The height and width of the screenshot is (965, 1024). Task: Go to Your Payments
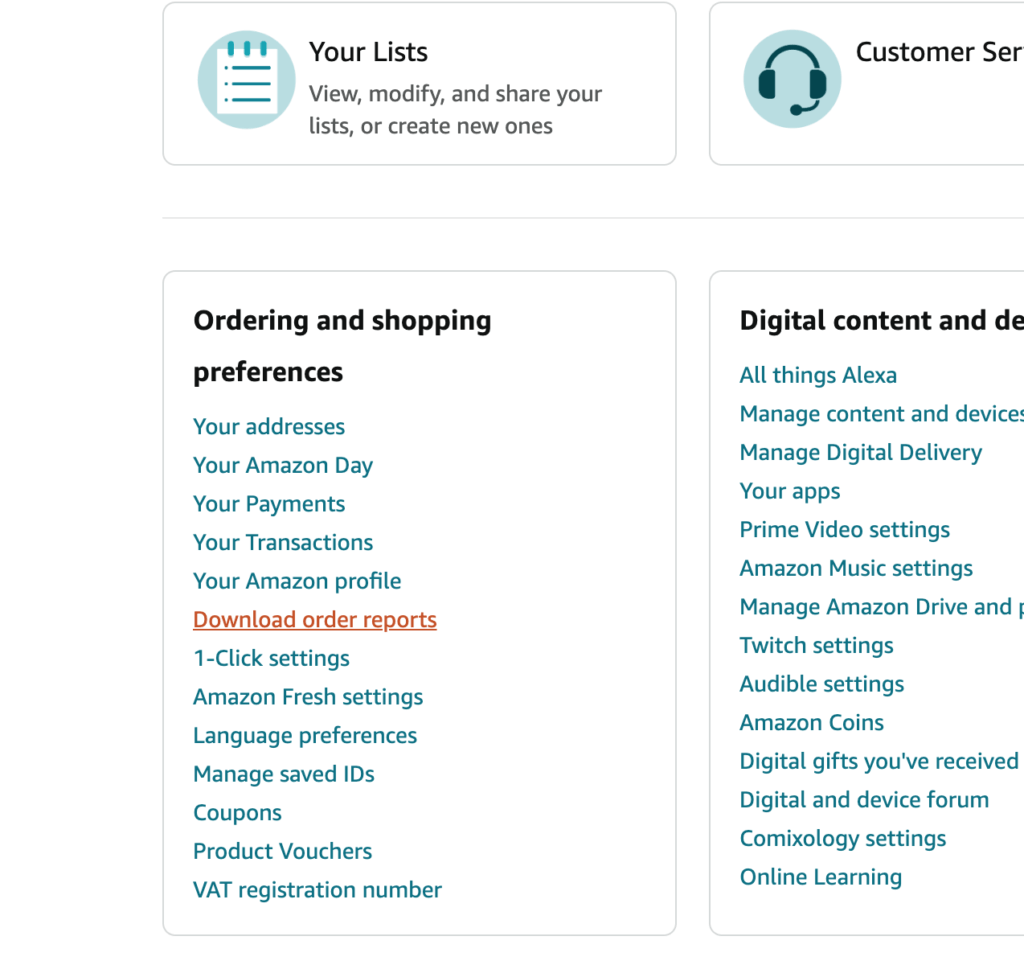click(x=269, y=504)
